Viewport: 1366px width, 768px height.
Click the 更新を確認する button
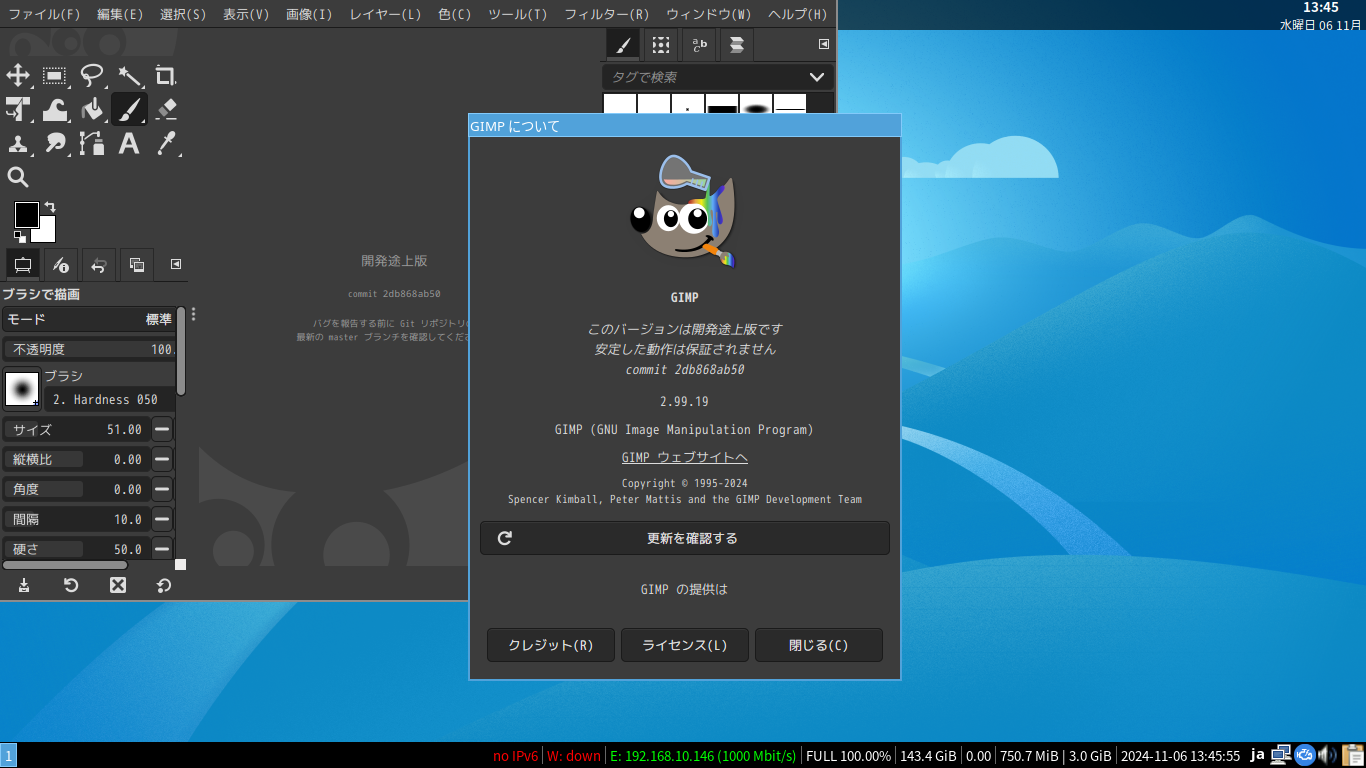(x=685, y=538)
